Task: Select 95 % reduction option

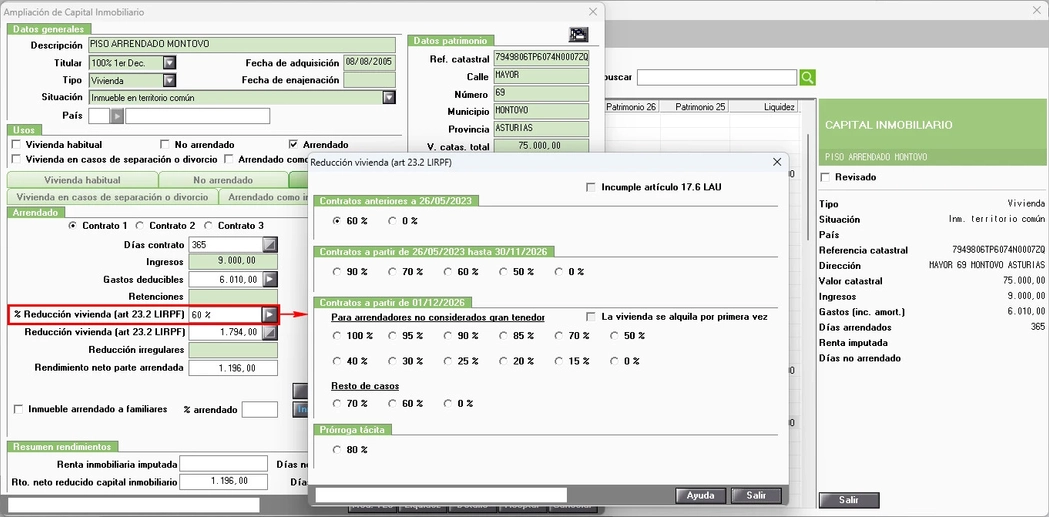Action: click(x=393, y=336)
